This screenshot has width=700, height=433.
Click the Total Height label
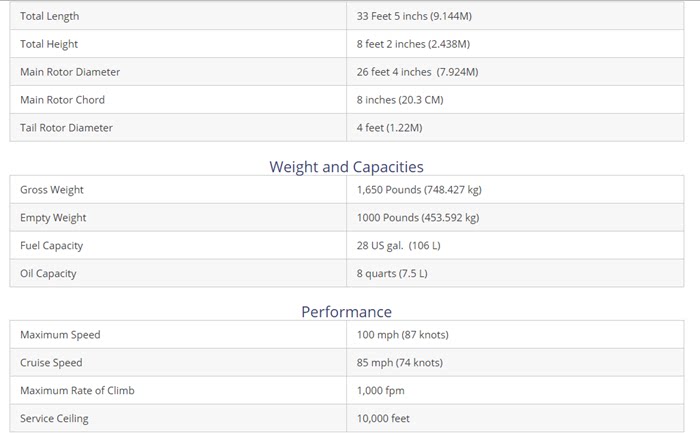(x=49, y=44)
